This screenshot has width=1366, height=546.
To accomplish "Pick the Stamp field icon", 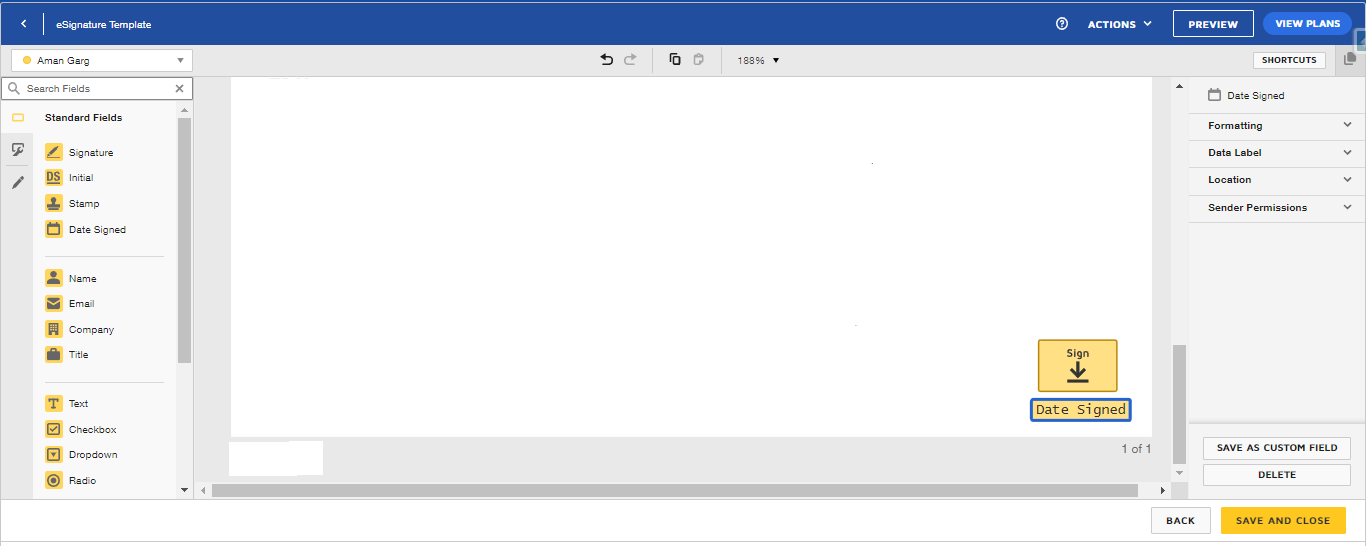I will (x=54, y=203).
